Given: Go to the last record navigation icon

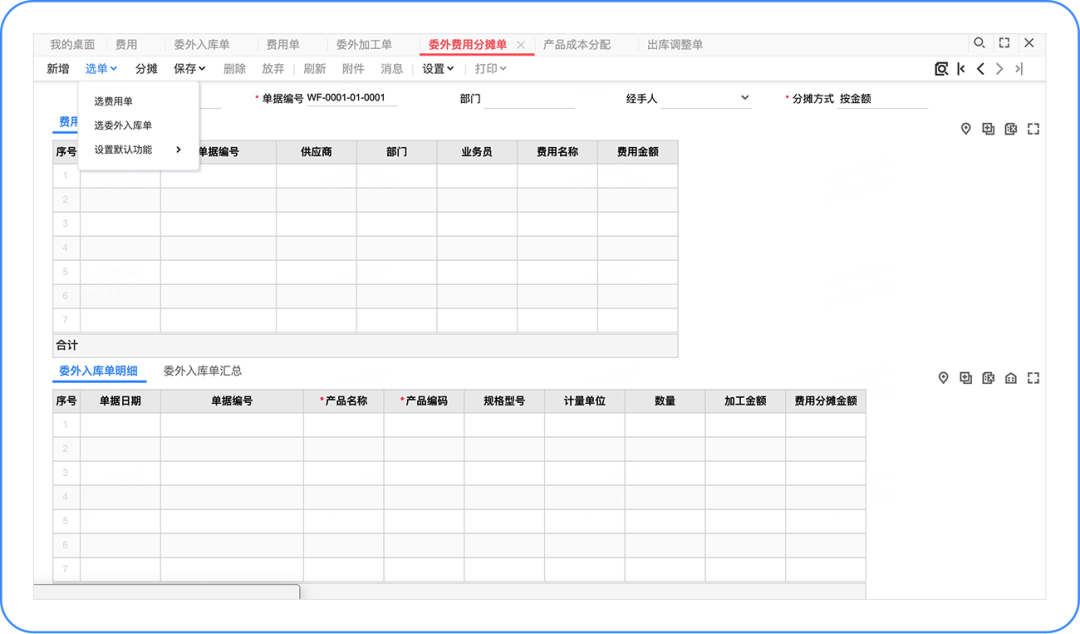Looking at the screenshot, I should tap(1021, 68).
